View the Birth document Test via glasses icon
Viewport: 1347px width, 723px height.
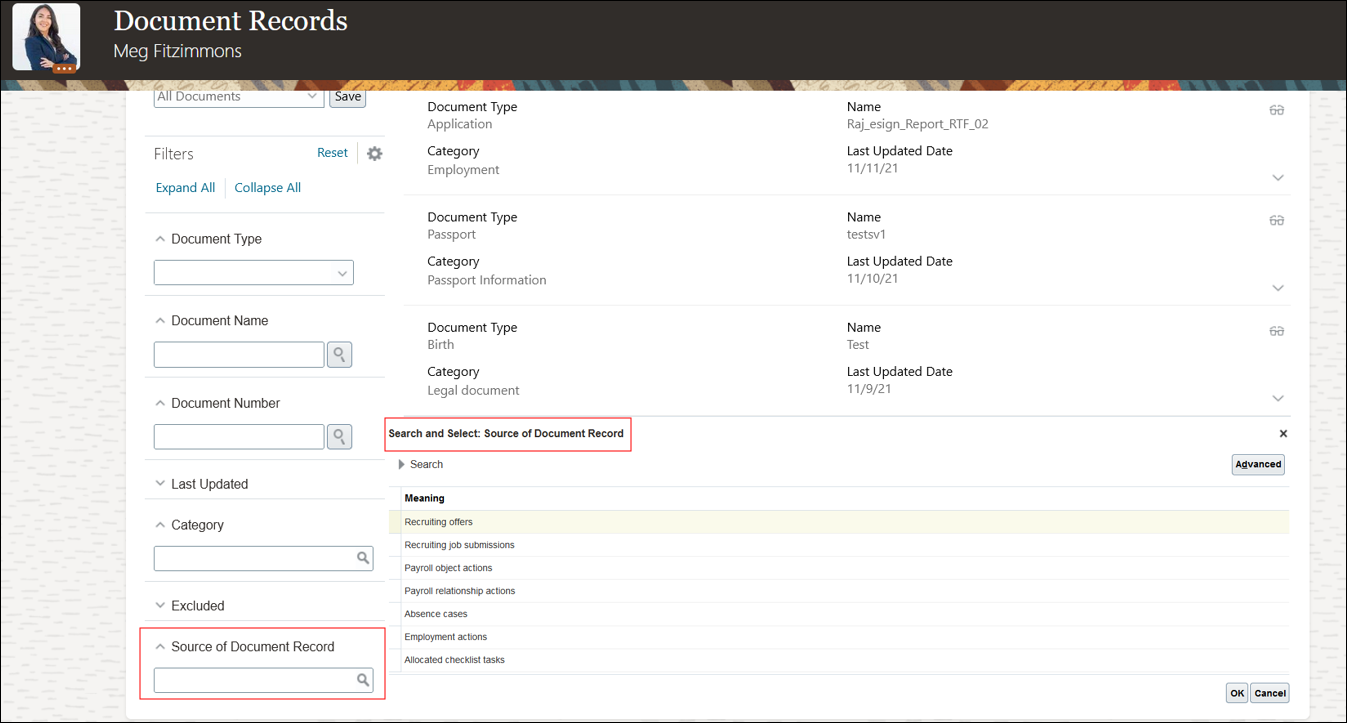tap(1276, 331)
